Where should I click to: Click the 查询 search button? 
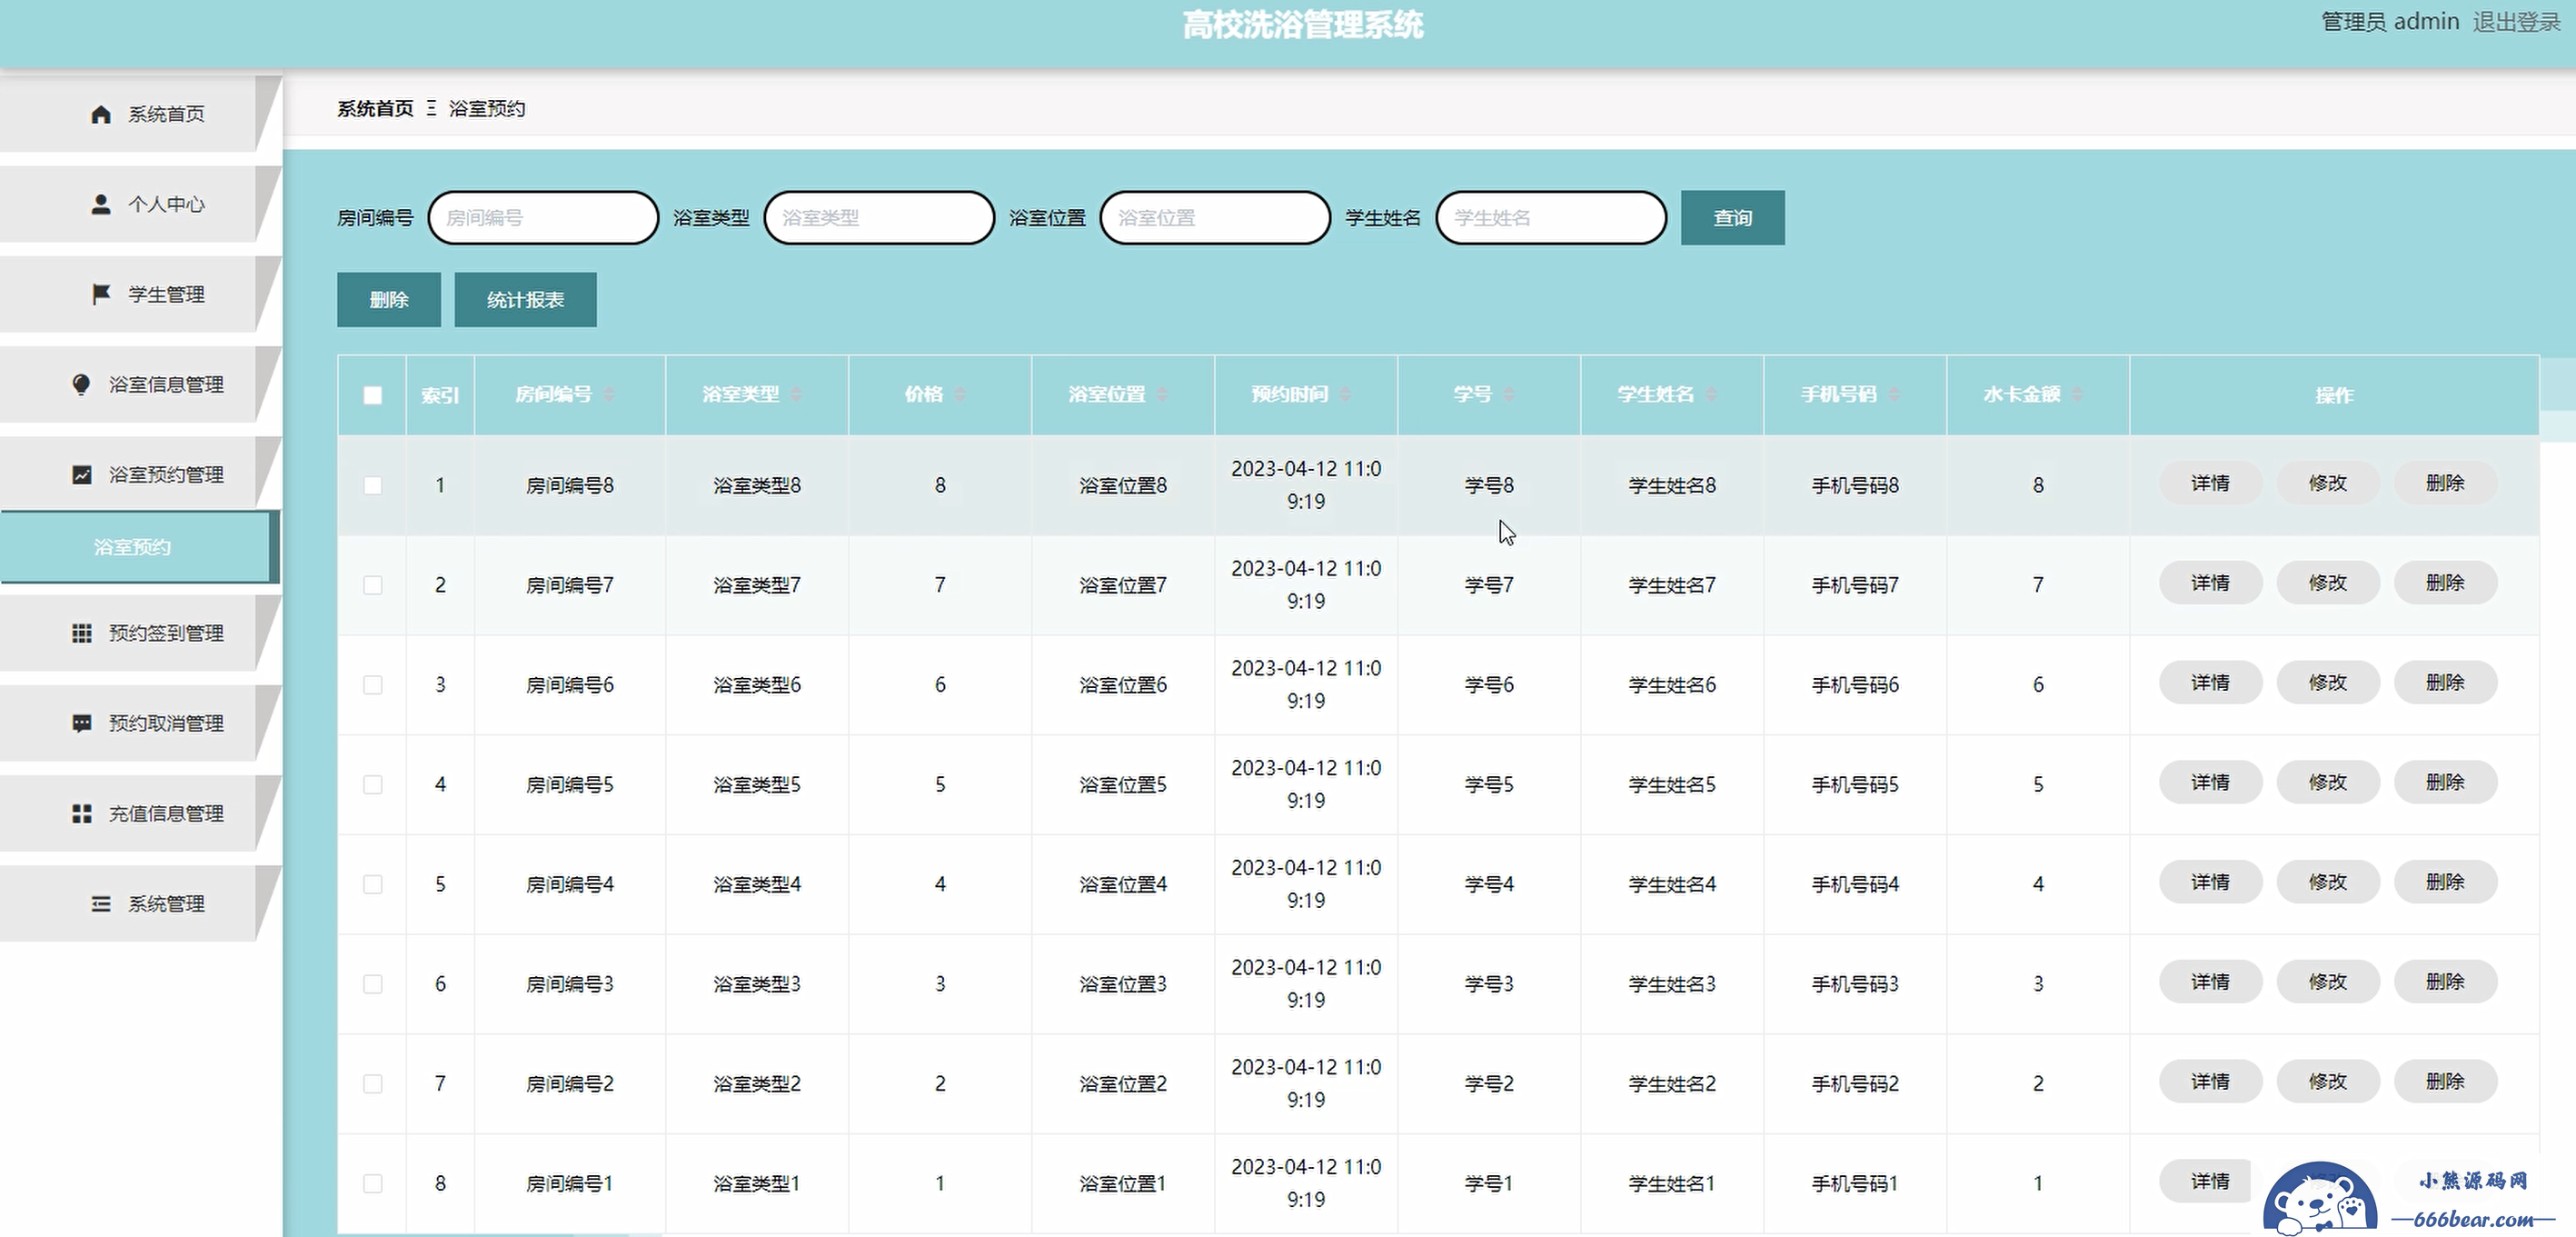[x=1732, y=218]
